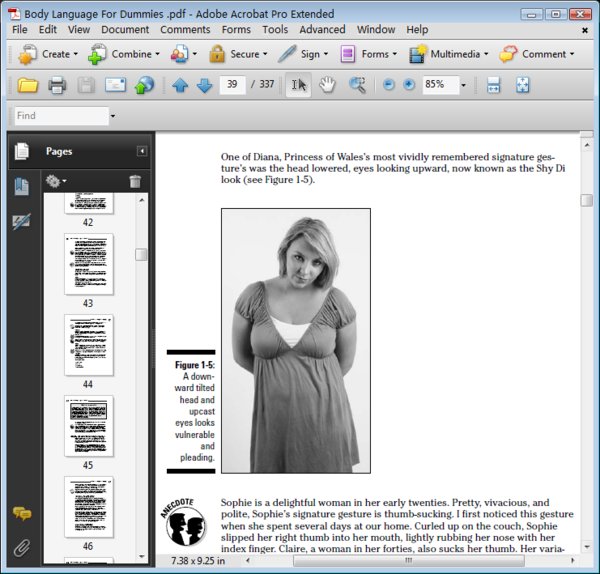Select the Hand tool
This screenshot has height=574, width=600.
(327, 85)
